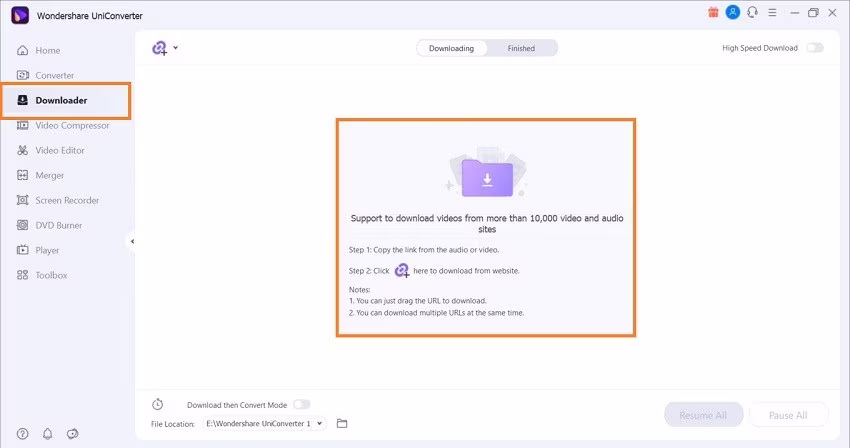Collapse the sidebar with the arrow handle
850x448 pixels.
[x=132, y=241]
